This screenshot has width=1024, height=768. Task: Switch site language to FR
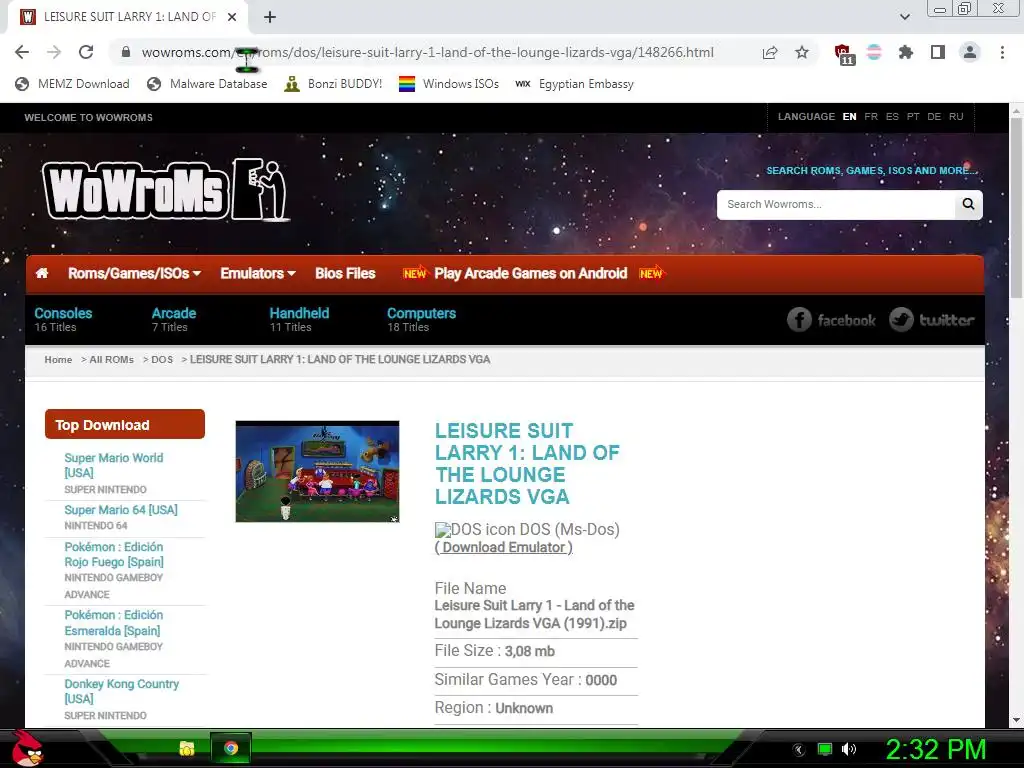coord(871,116)
